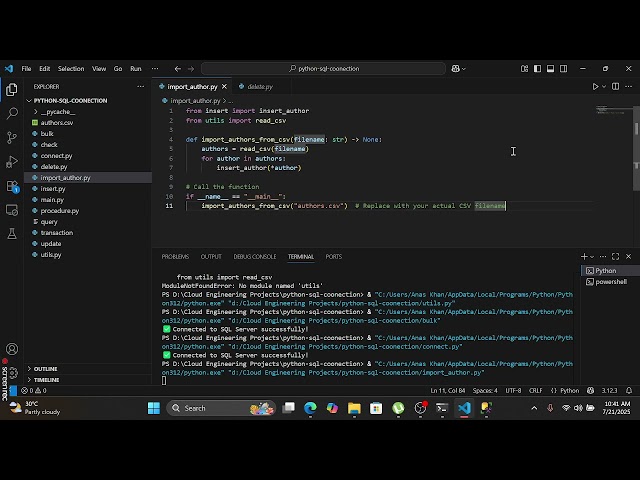Open insert.py in the explorer
Viewport: 640px width, 480px height.
[53, 189]
